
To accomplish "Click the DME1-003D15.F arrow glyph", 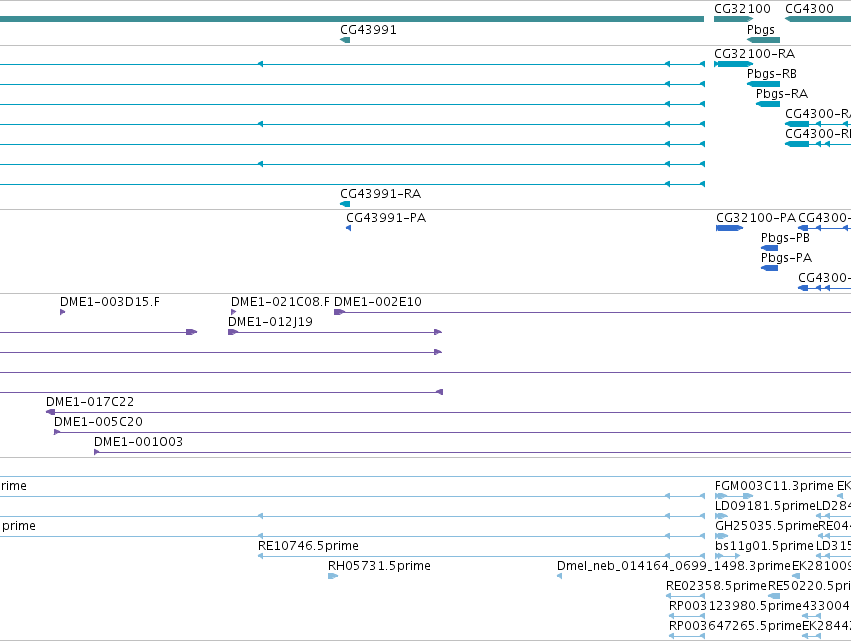I will [x=62, y=312].
